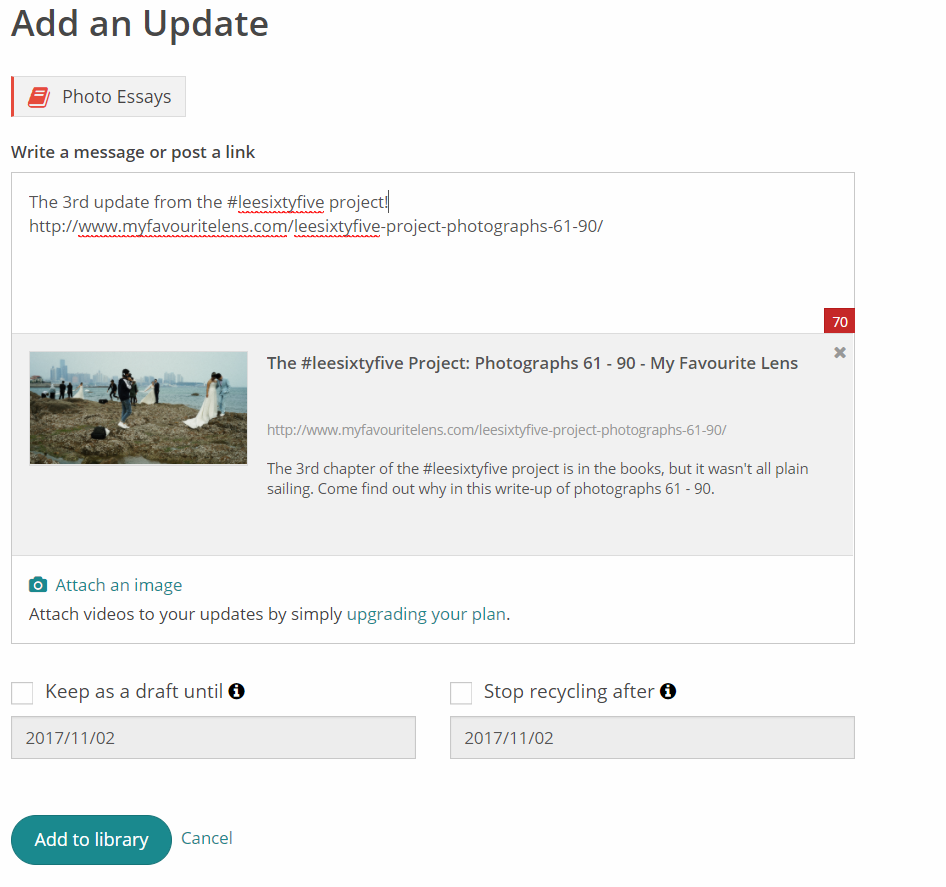Open the upgrading your plan link

(x=426, y=614)
